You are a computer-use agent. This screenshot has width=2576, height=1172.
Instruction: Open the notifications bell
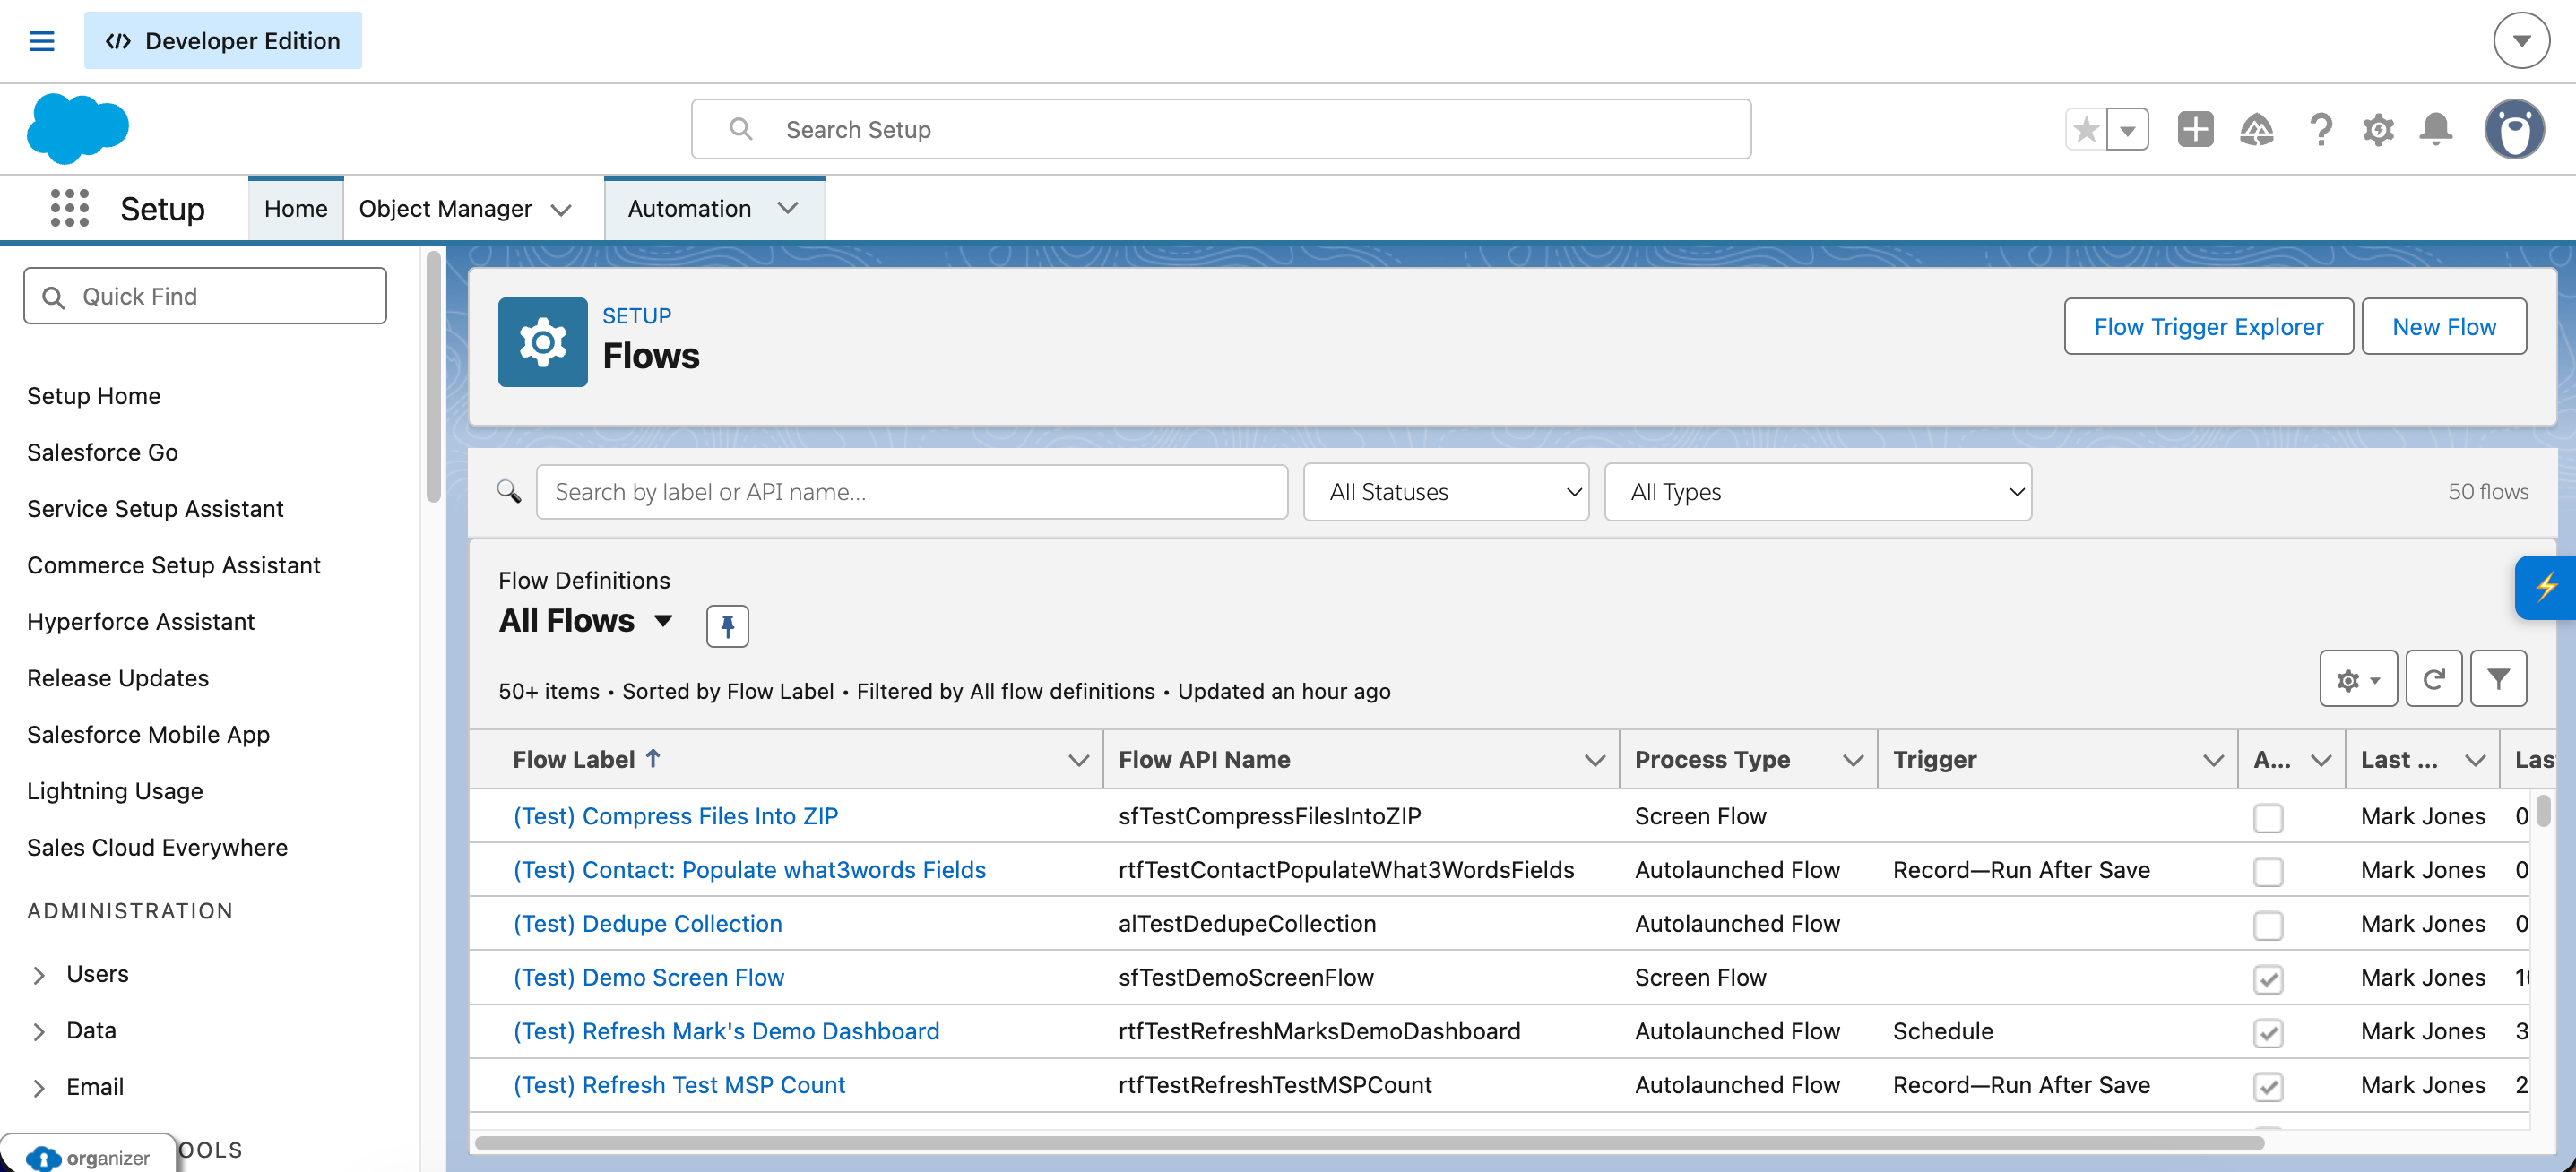2435,129
